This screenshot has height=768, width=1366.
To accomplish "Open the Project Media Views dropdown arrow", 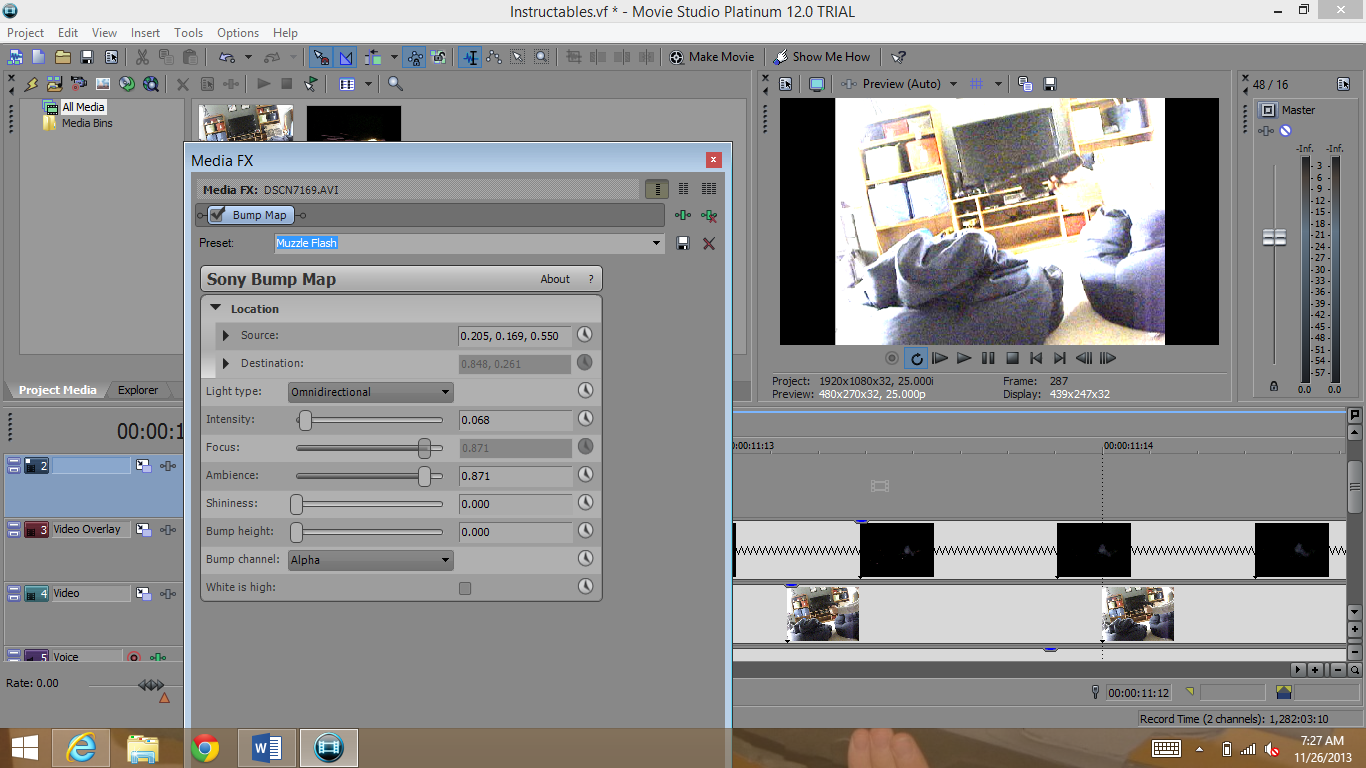I will pyautogui.click(x=368, y=84).
